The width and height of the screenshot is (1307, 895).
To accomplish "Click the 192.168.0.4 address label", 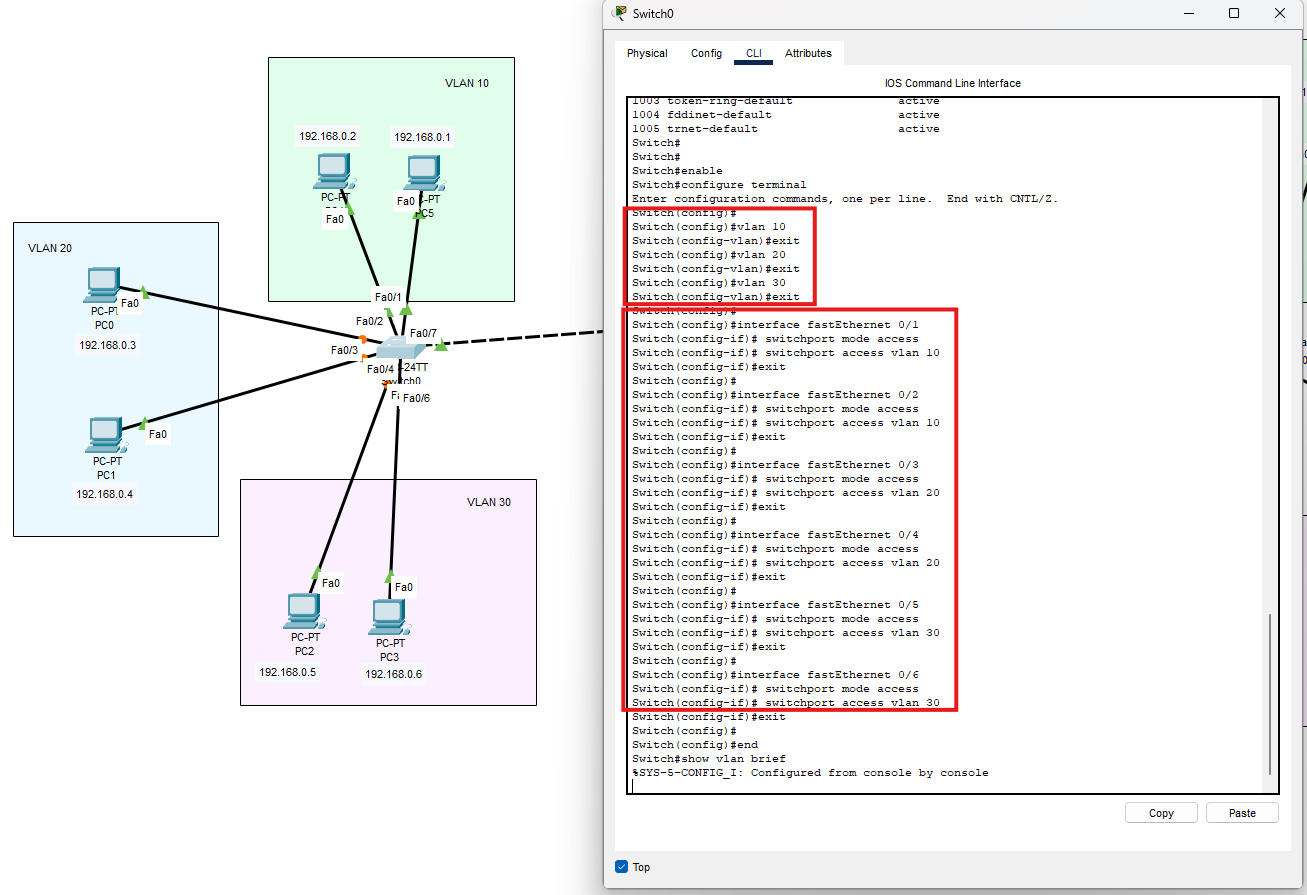I will click(x=105, y=494).
